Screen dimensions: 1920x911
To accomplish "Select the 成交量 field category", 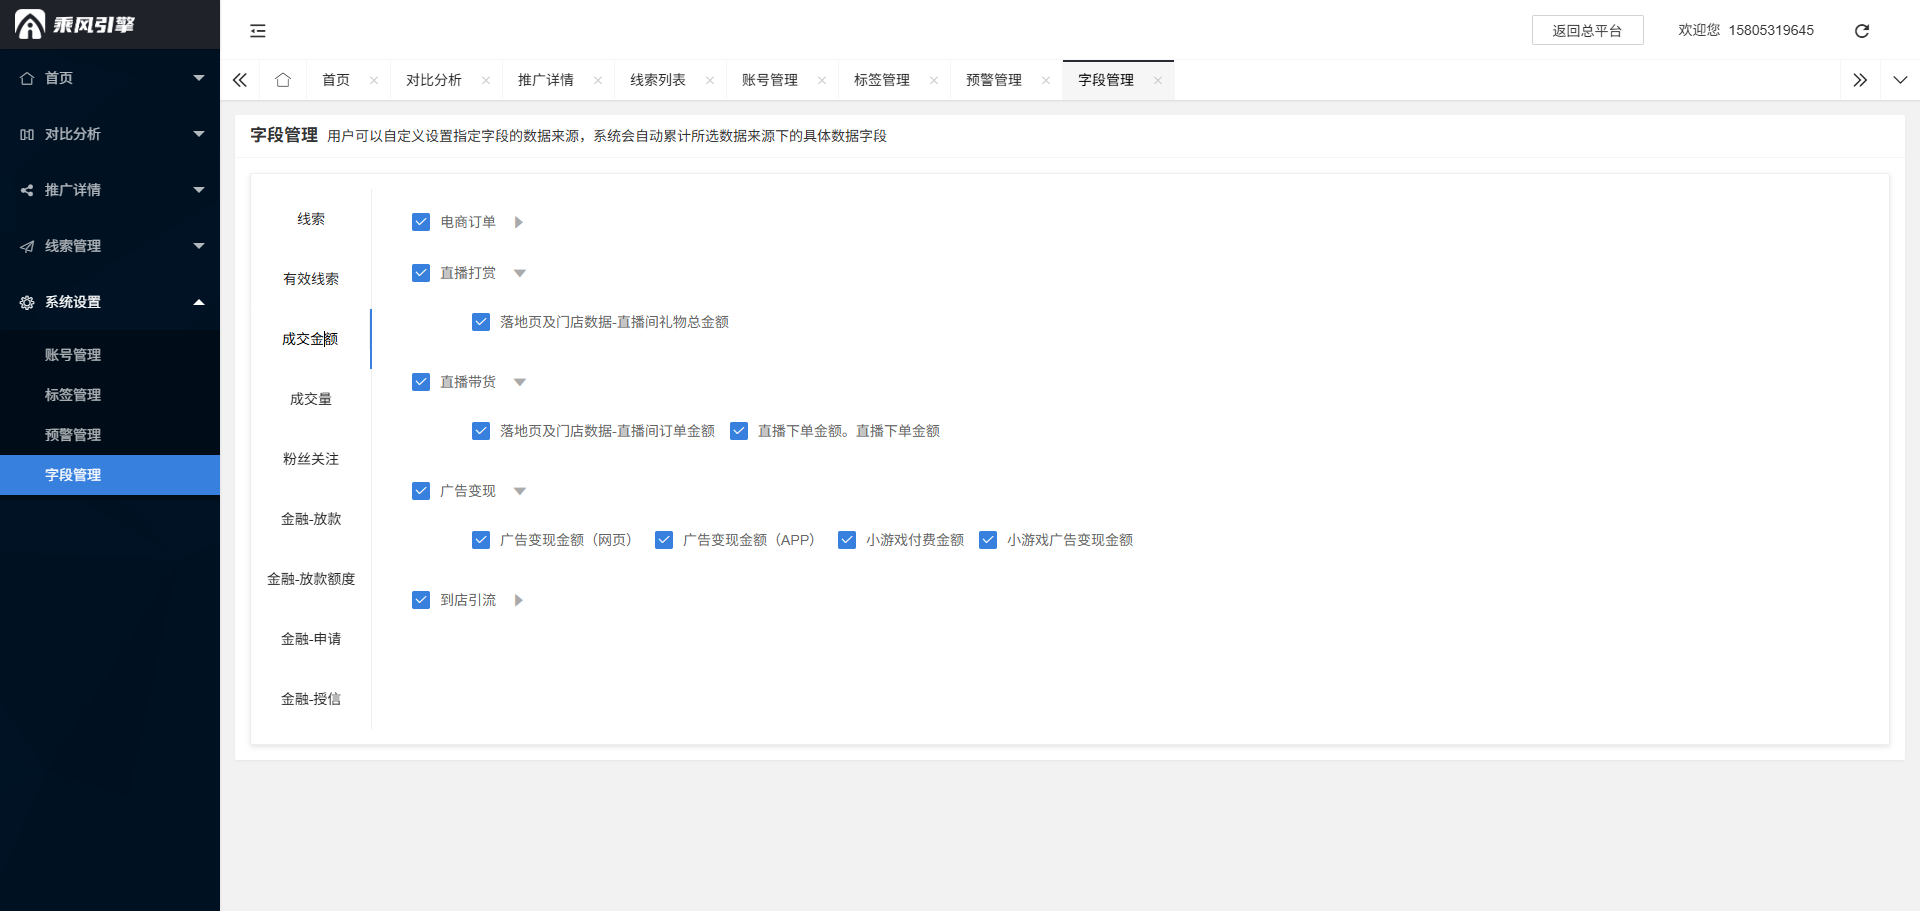I will 310,399.
